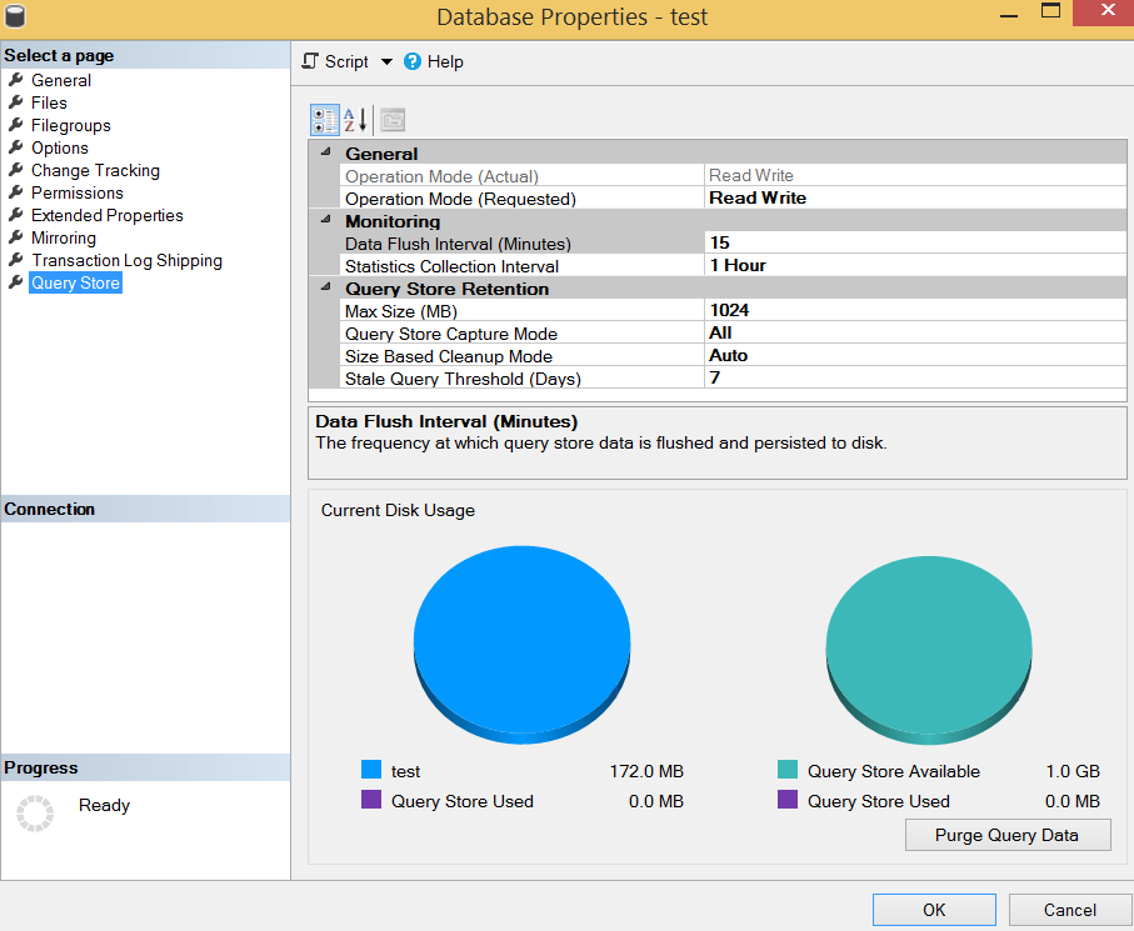Click the Operation Mode (Actual) label
The height and width of the screenshot is (931, 1134).
tap(441, 177)
